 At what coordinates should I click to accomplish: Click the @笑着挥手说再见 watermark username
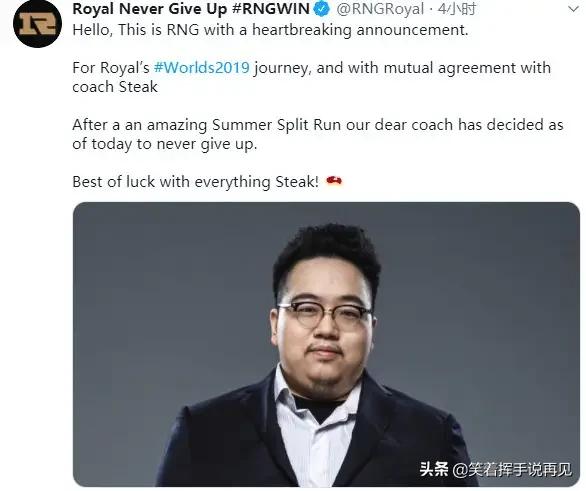point(512,469)
